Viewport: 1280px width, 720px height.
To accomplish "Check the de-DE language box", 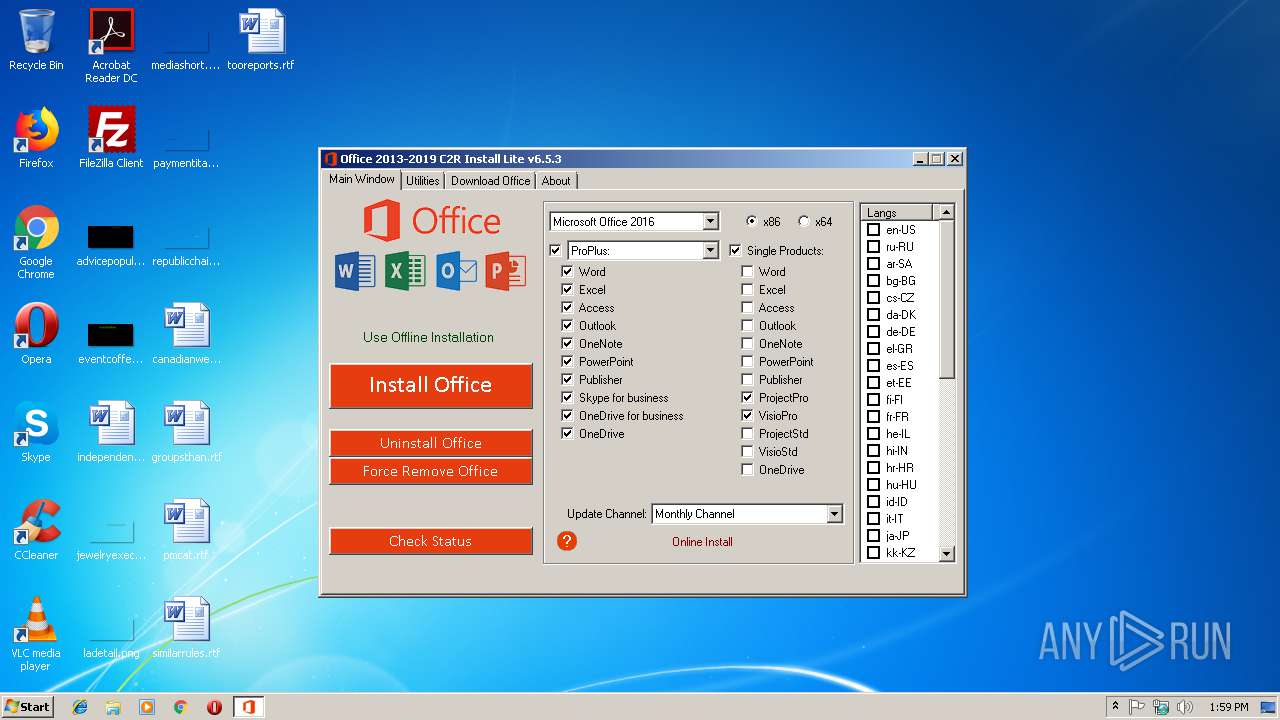I will point(873,332).
